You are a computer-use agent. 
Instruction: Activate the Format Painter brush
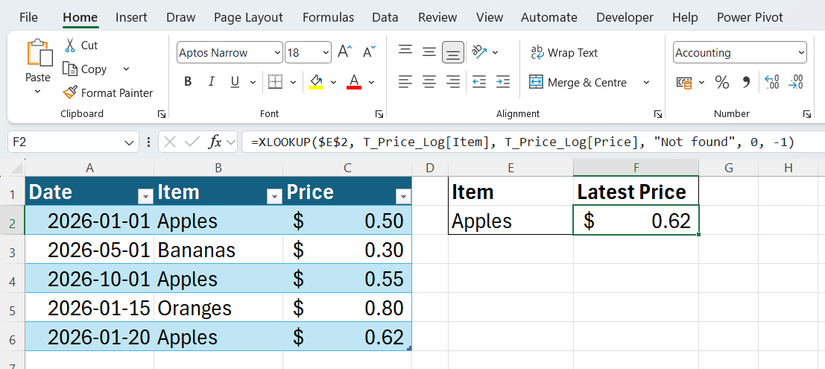tap(108, 93)
